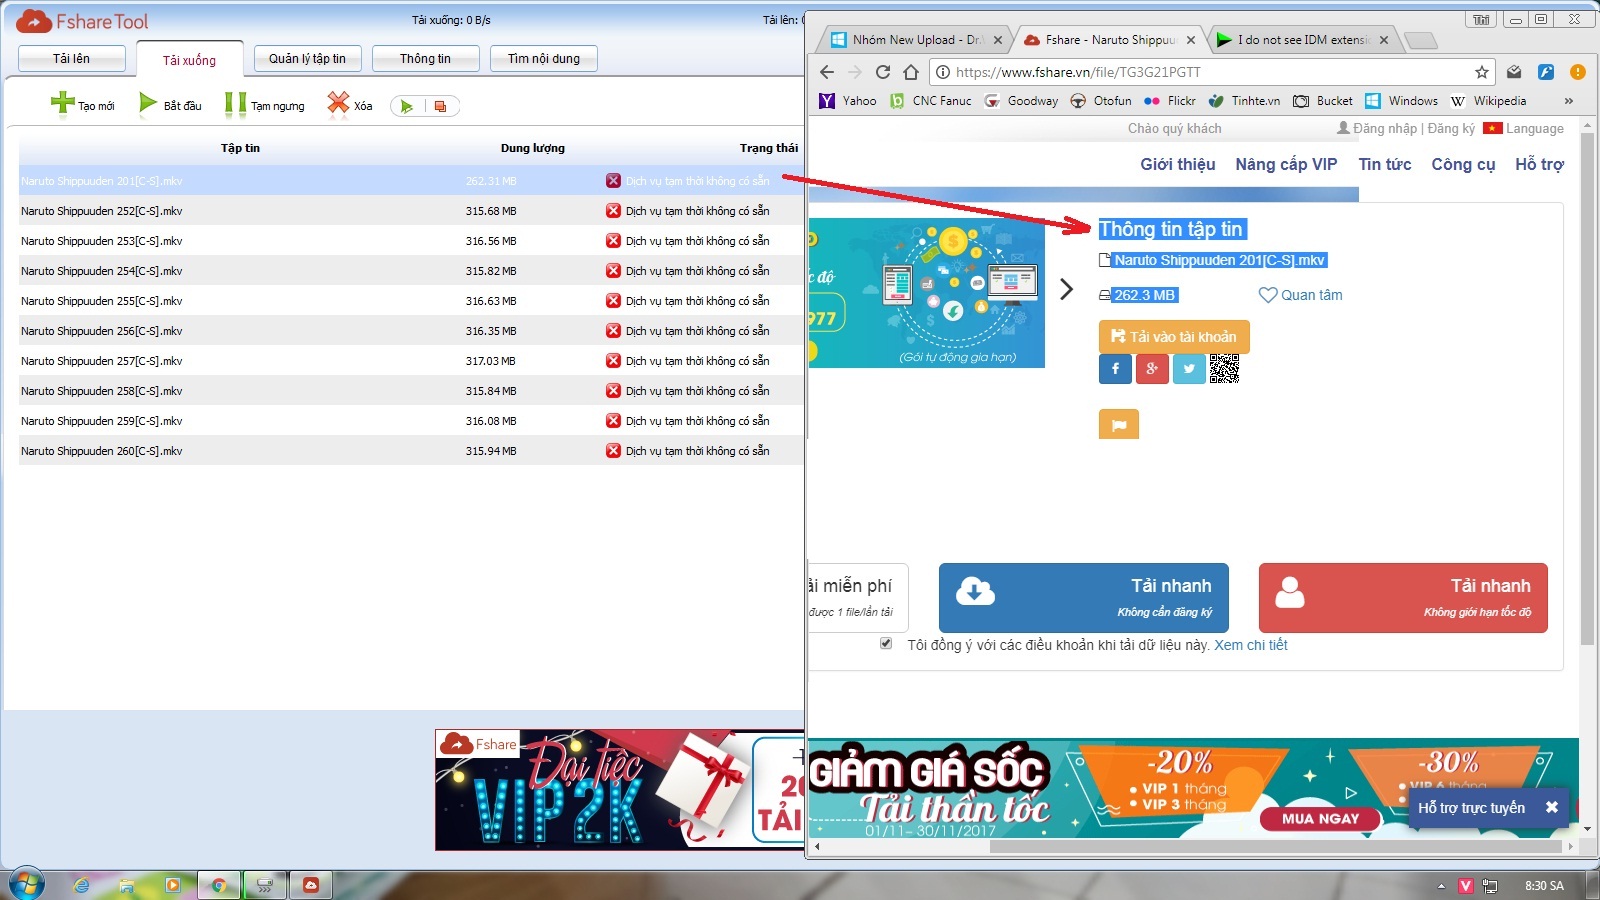Click the 'Dung lượng' column header

pos(532,148)
